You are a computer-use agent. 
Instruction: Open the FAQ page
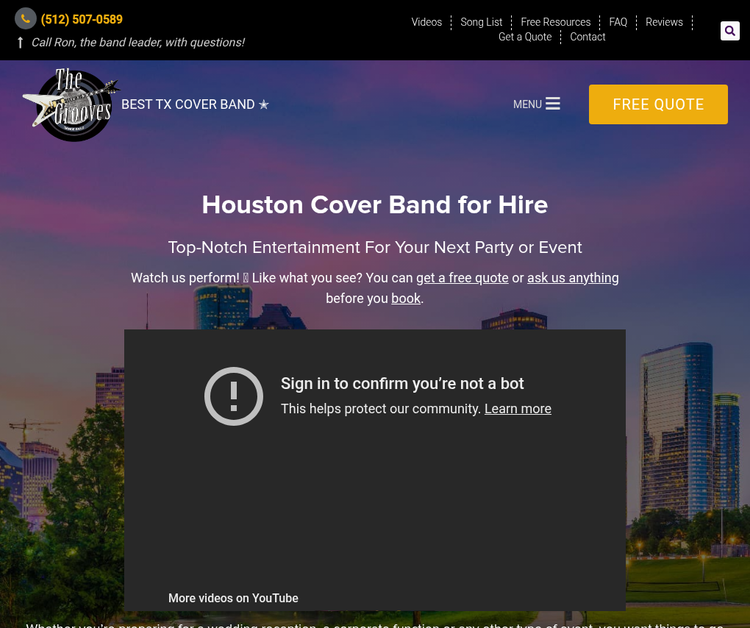point(618,22)
